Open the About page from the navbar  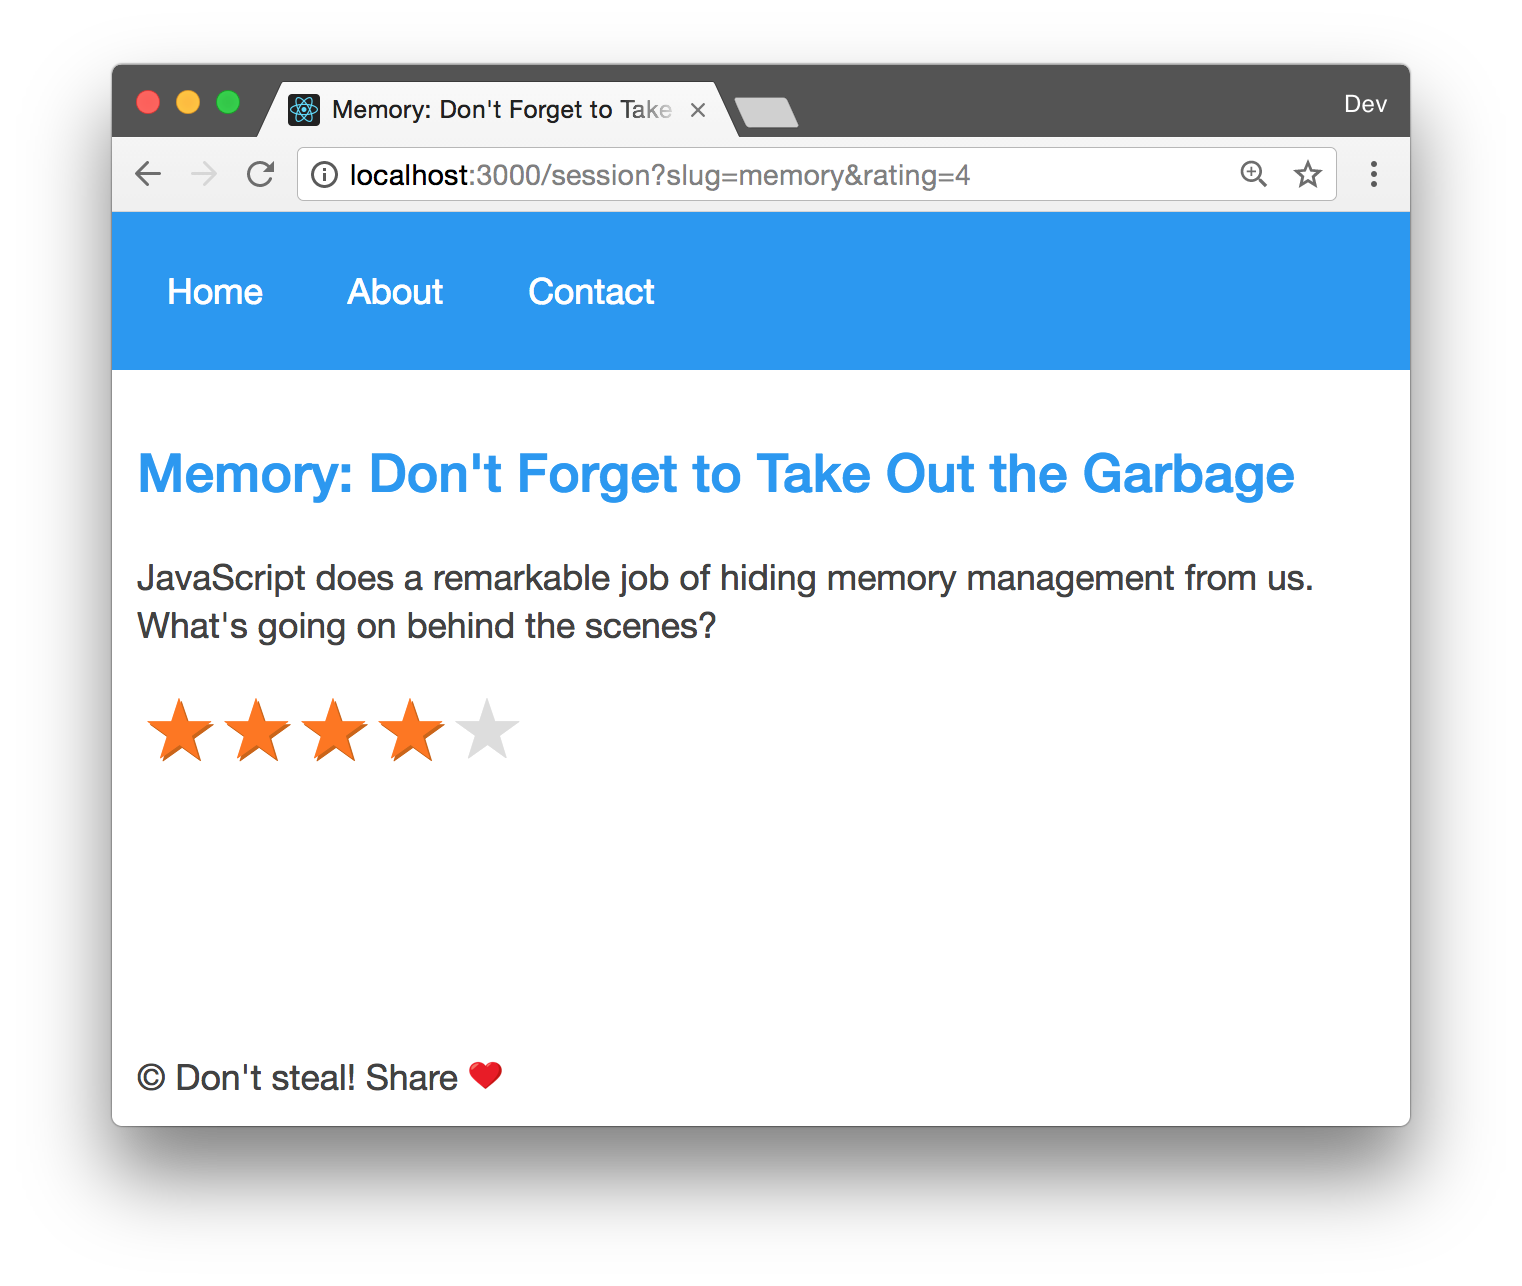point(394,291)
